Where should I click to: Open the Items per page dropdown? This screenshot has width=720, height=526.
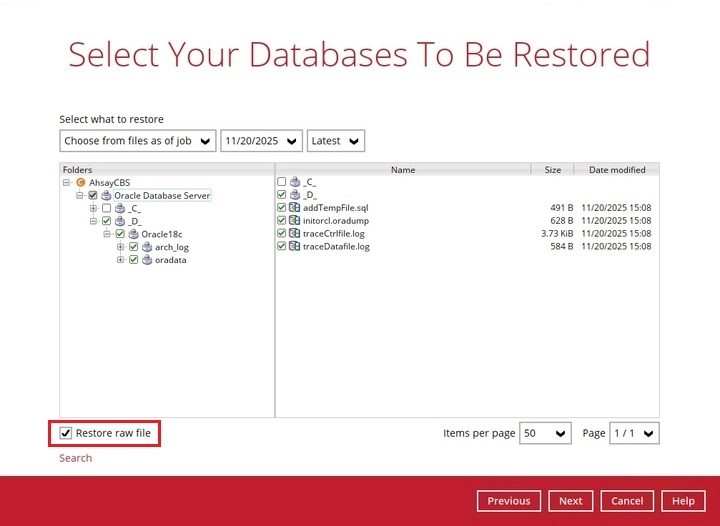click(x=545, y=433)
